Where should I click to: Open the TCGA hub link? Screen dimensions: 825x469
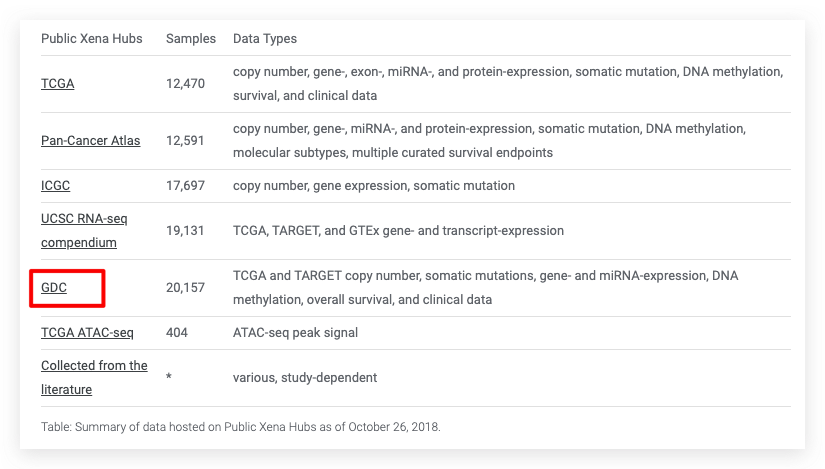[x=57, y=84]
